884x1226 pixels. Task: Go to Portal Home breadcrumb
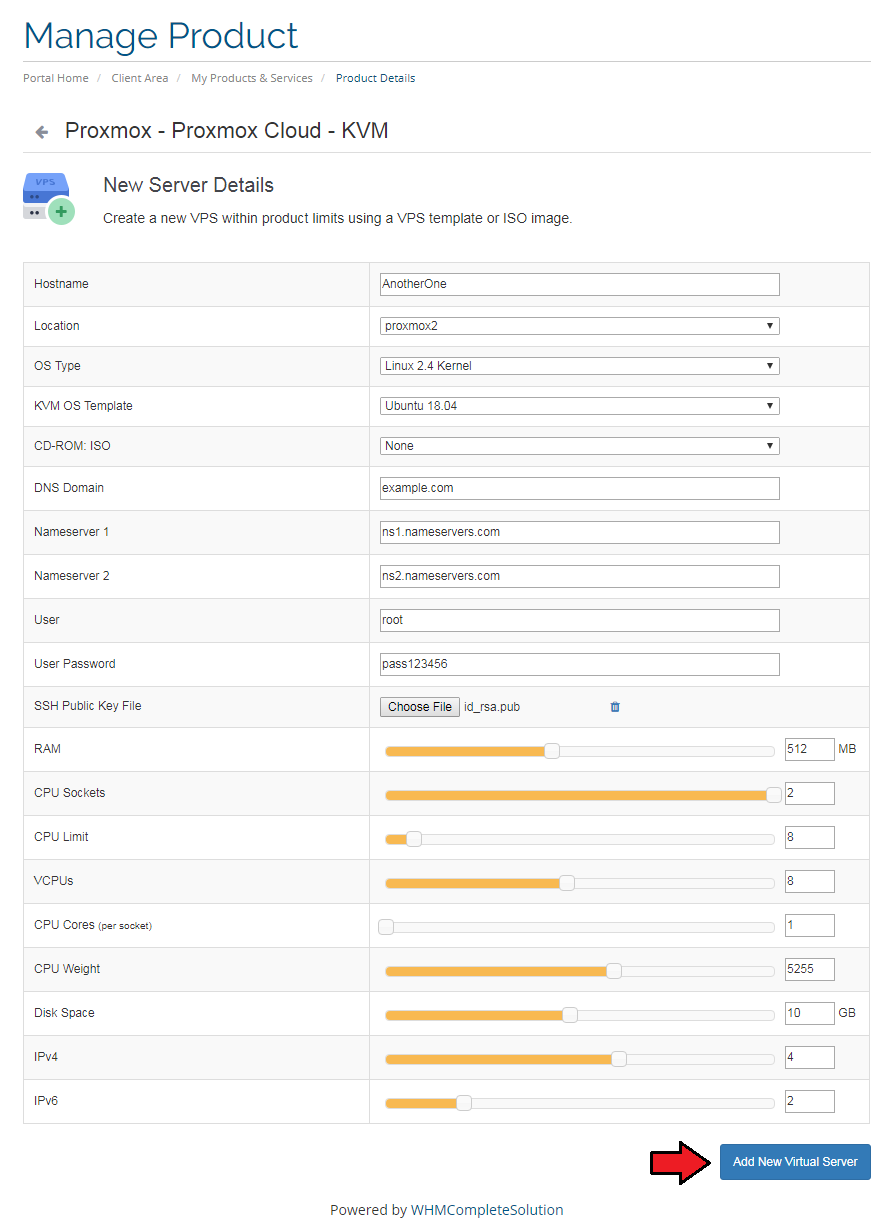click(56, 78)
